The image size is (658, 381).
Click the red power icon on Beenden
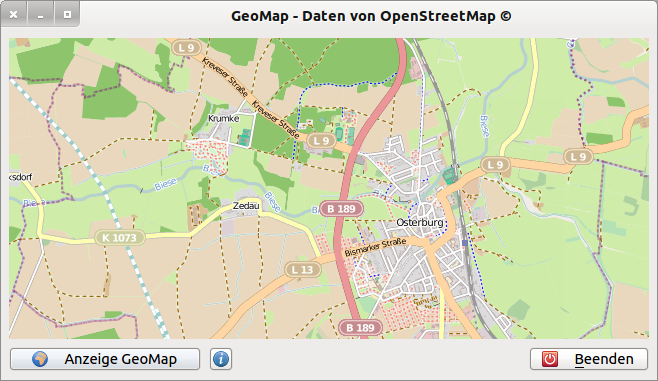click(x=550, y=359)
